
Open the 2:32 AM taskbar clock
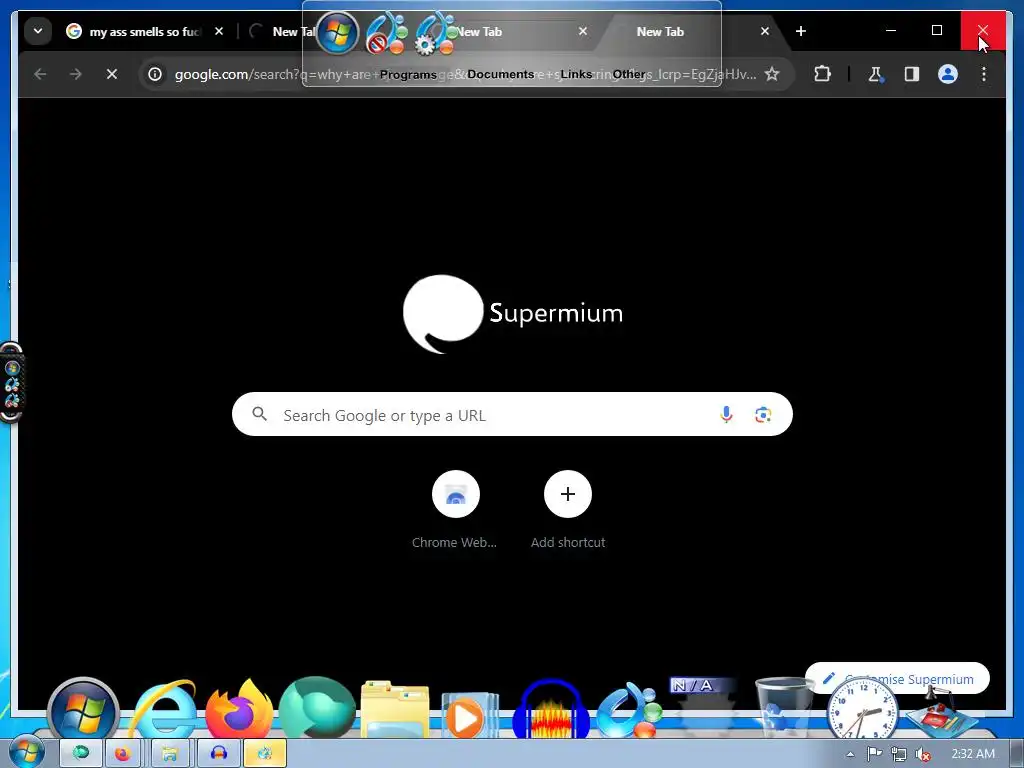pos(973,754)
